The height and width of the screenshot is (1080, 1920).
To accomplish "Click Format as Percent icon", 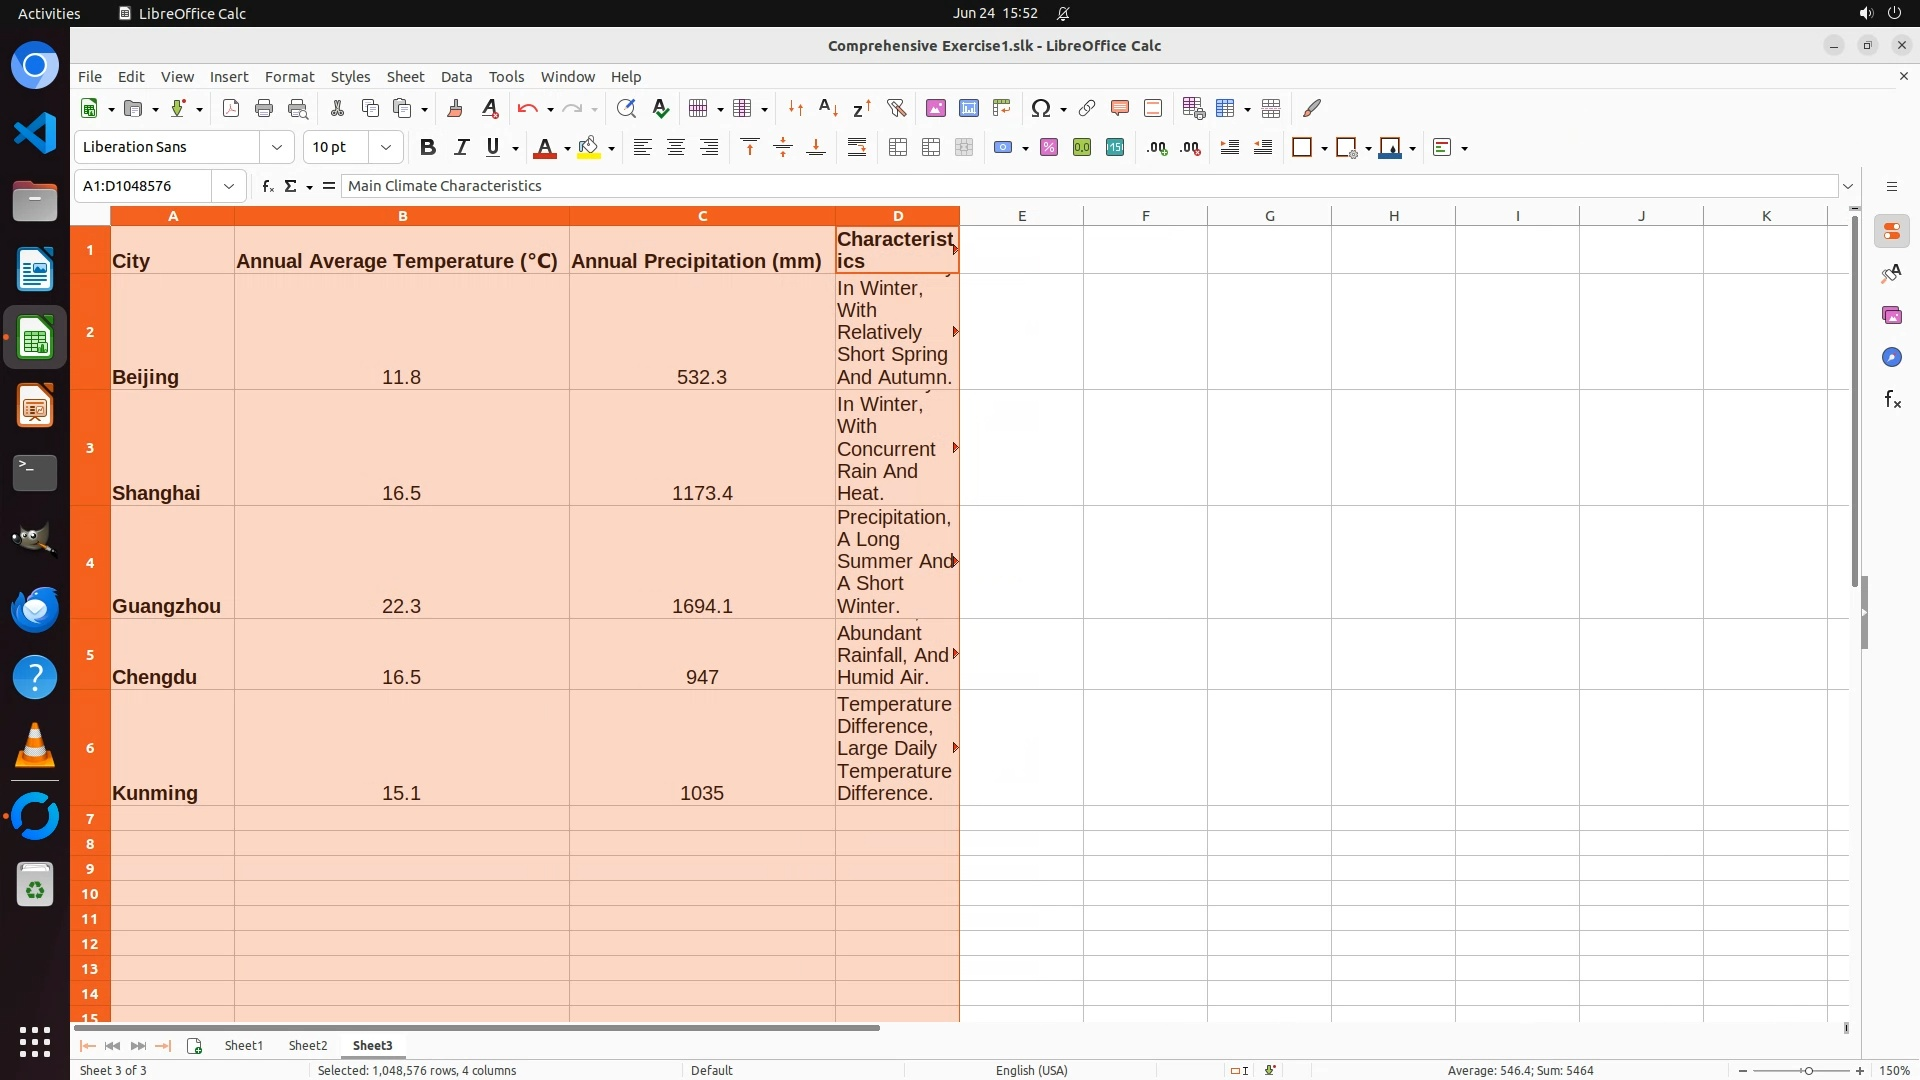I will [1049, 148].
